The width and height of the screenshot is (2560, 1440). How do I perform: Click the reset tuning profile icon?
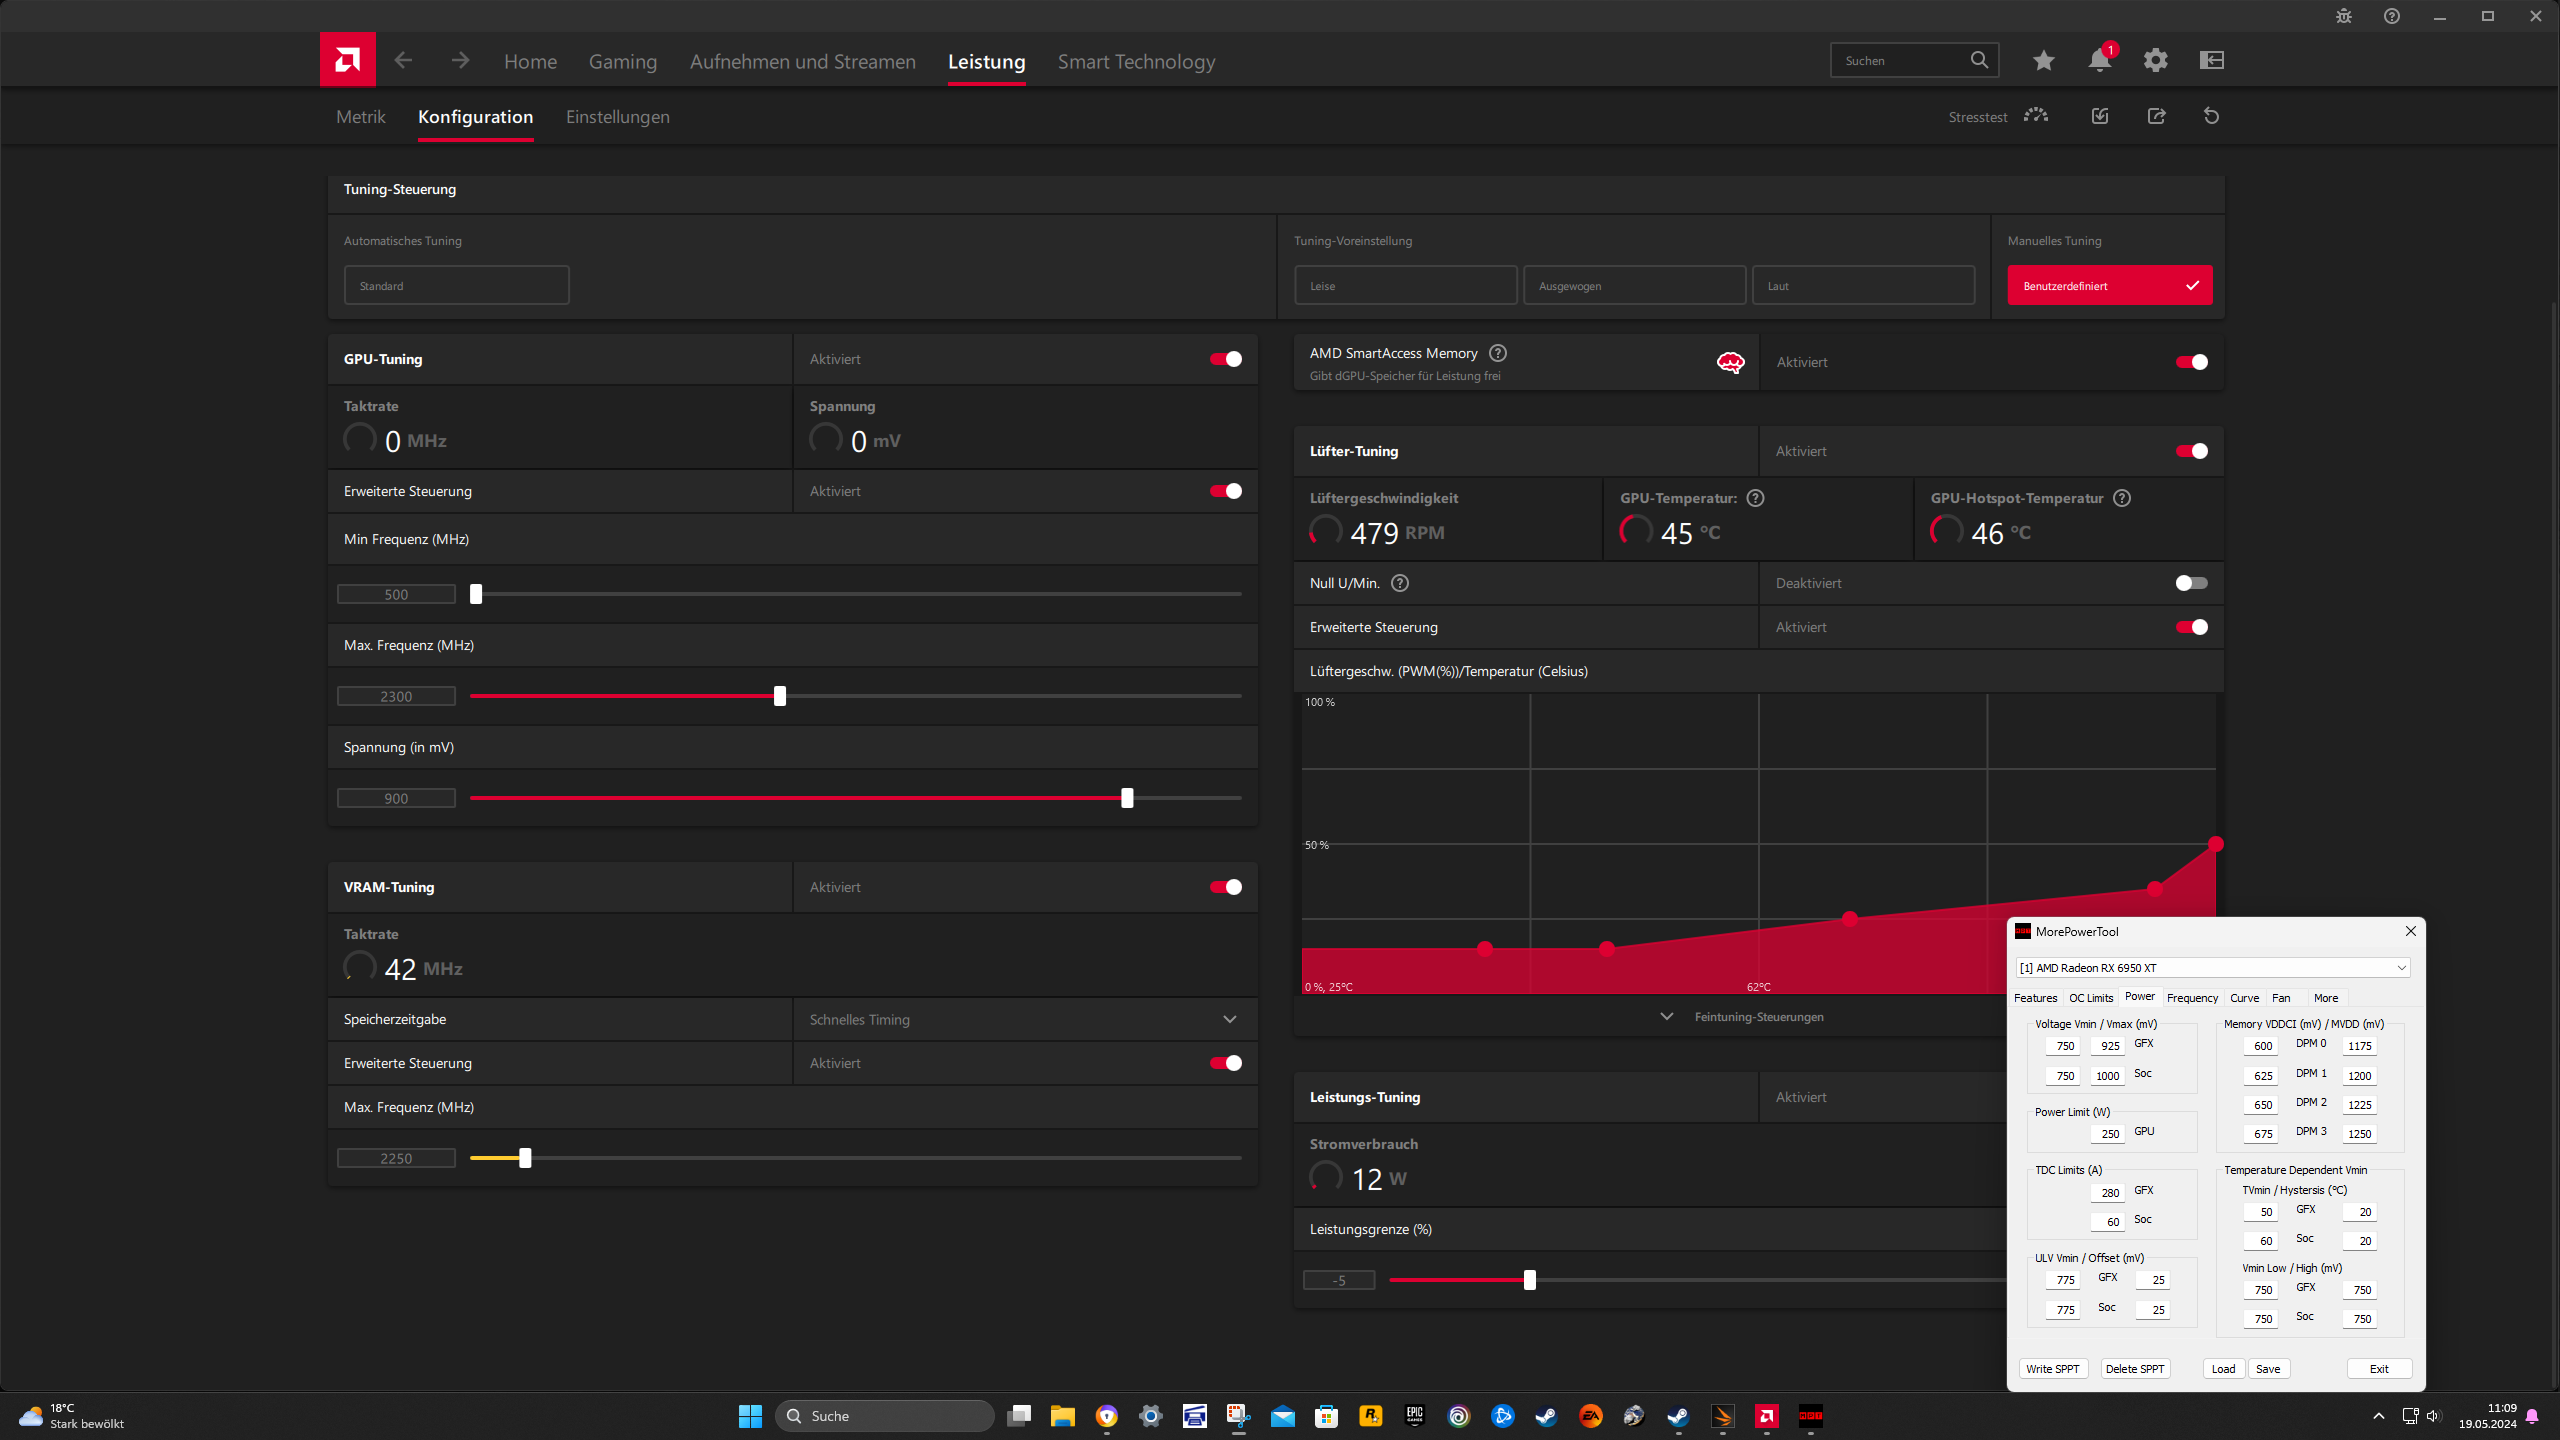pyautogui.click(x=2211, y=116)
